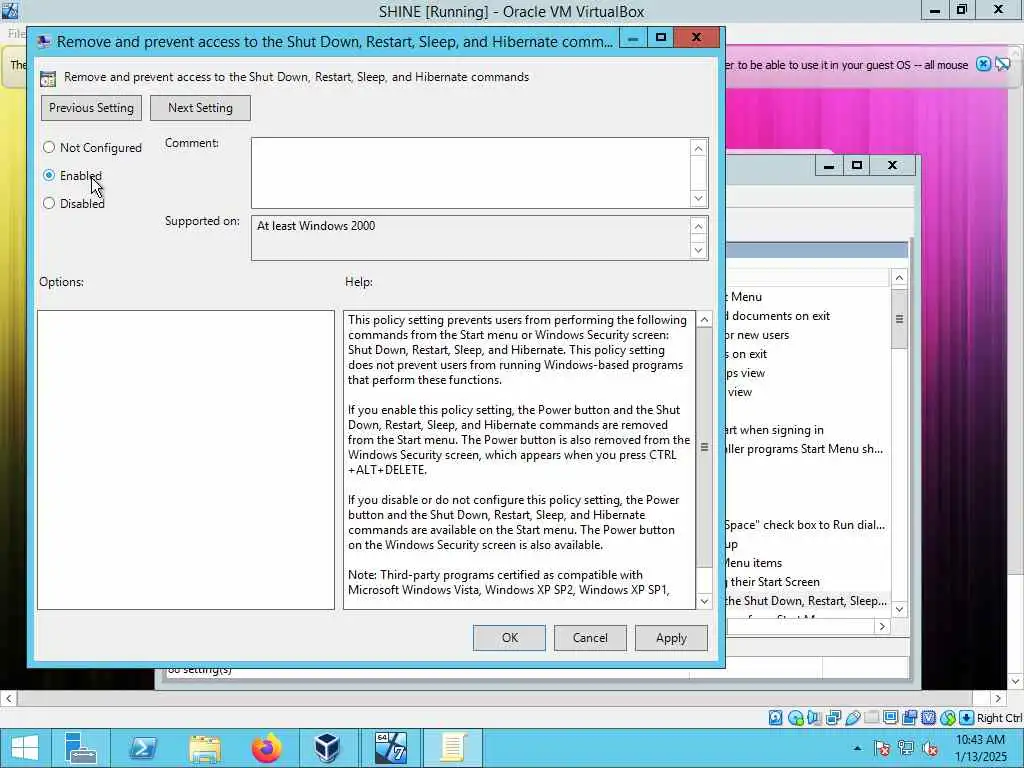Click the 'Menu items' row in the background list
The height and width of the screenshot is (768, 1024).
point(807,563)
